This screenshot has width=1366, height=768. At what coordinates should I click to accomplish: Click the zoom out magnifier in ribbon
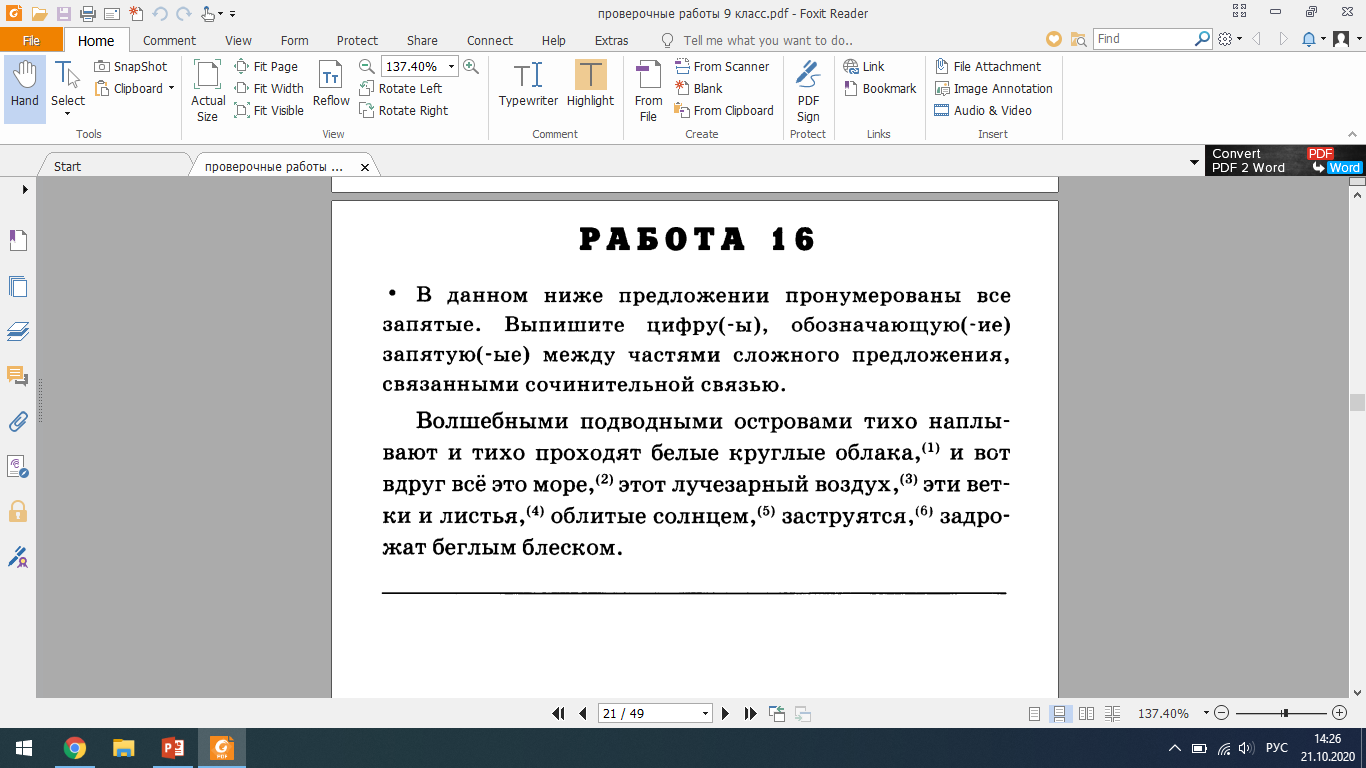pos(367,66)
